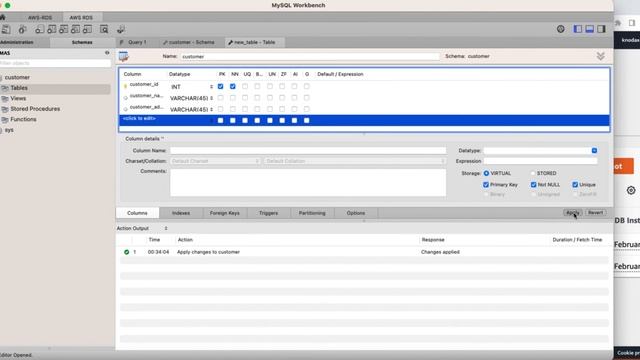Expand the Tables node in schema tree
The image size is (640, 360).
pyautogui.click(x=19, y=88)
